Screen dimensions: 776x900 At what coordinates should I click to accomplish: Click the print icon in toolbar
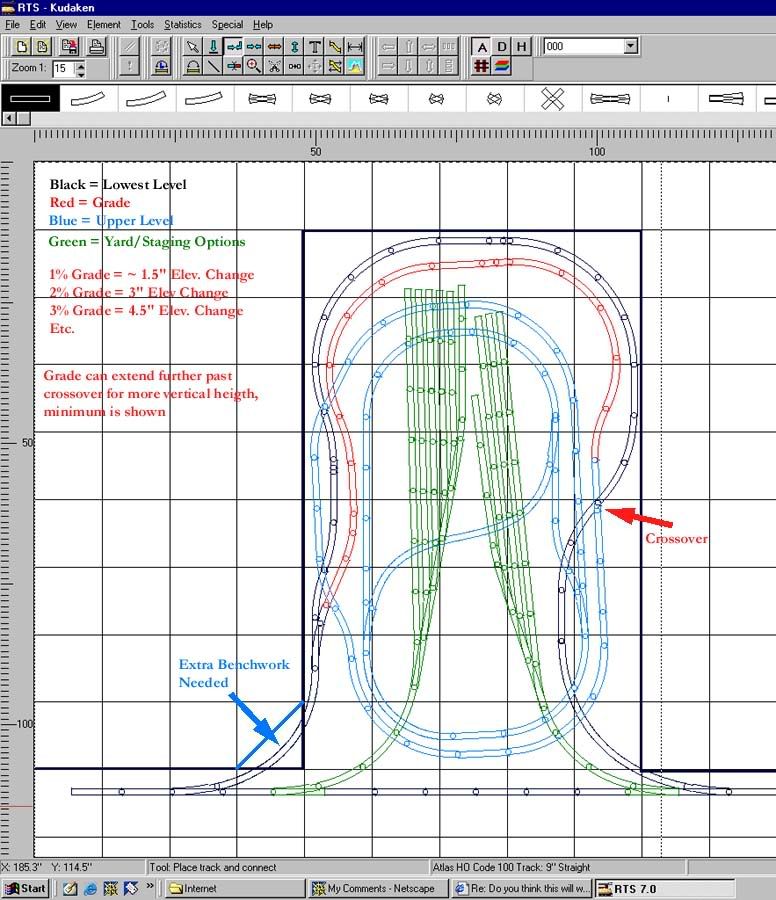pos(96,46)
